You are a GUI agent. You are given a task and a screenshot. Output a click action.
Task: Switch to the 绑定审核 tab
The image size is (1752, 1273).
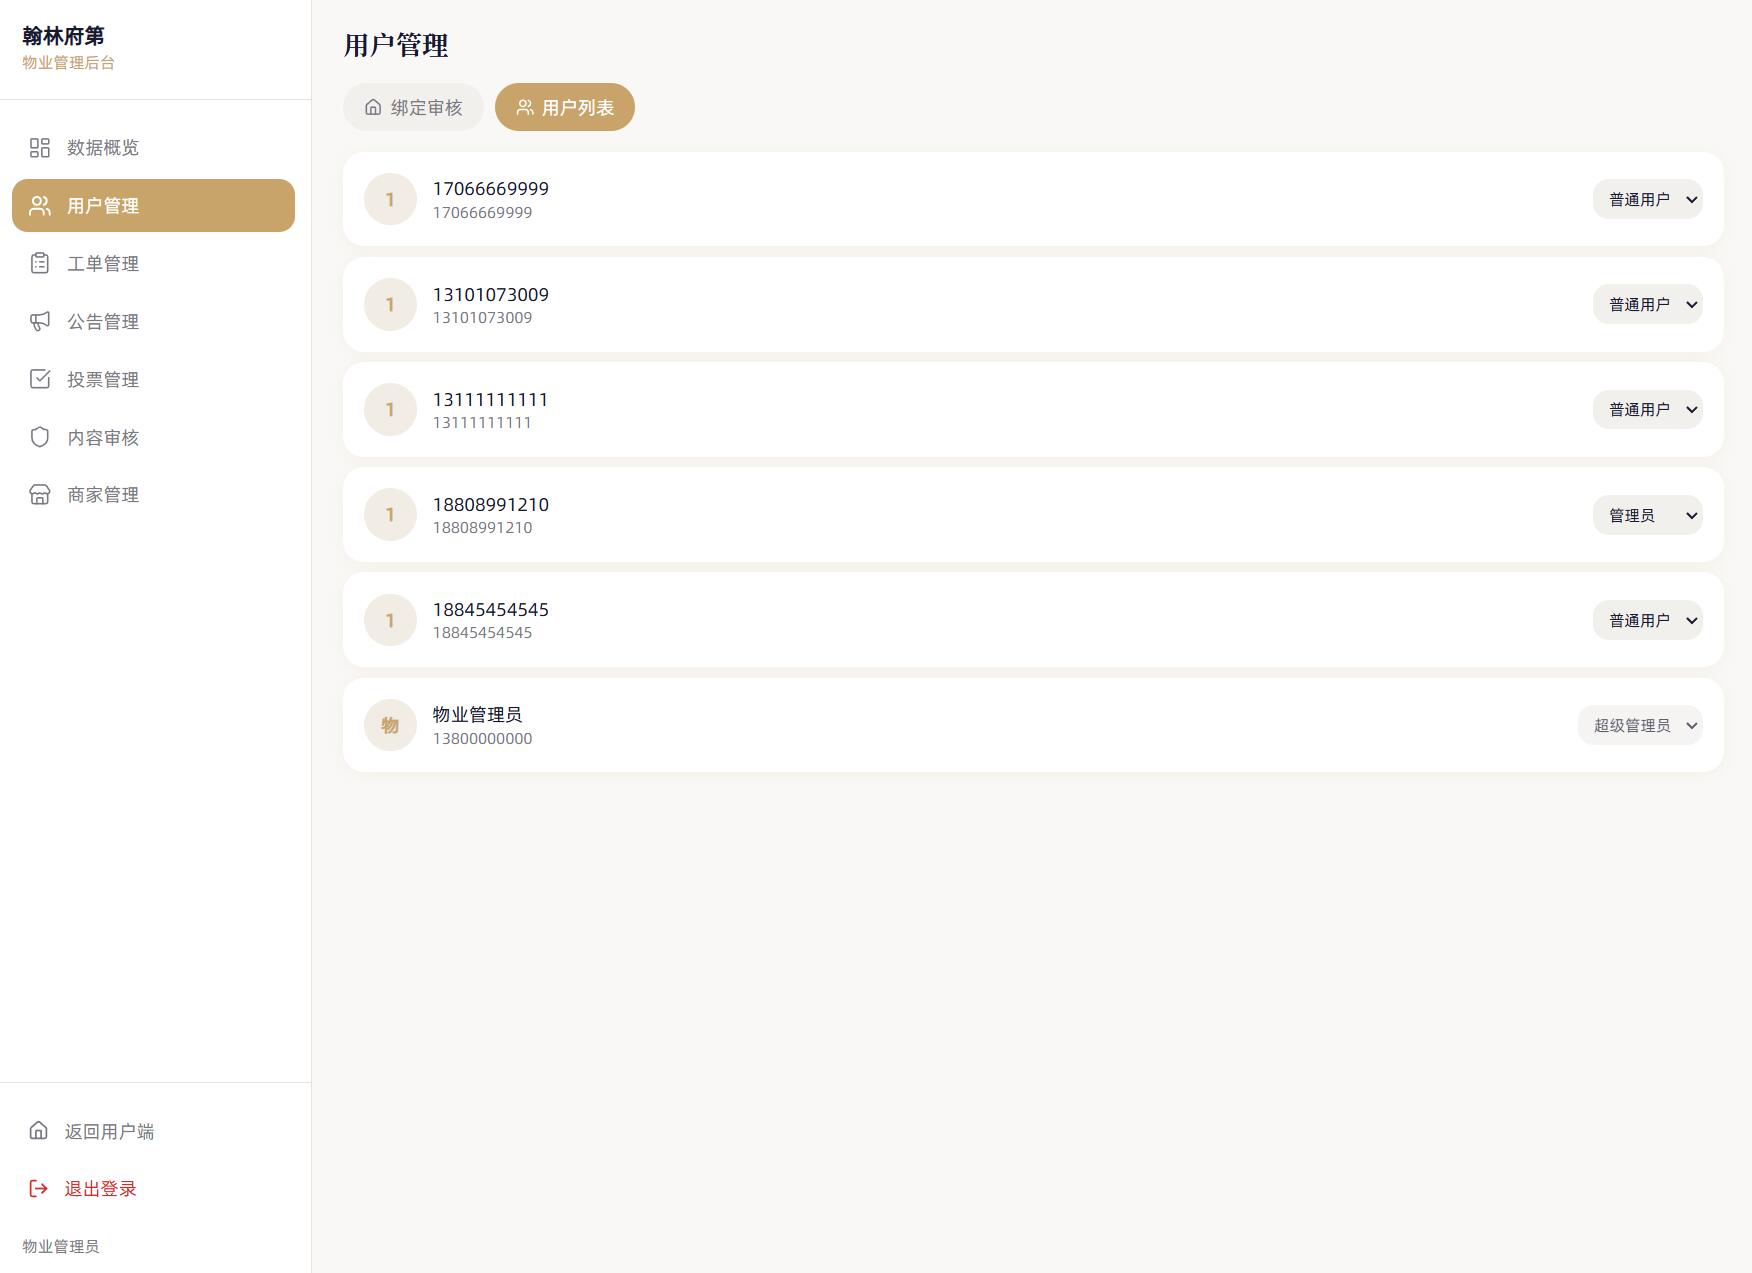413,107
